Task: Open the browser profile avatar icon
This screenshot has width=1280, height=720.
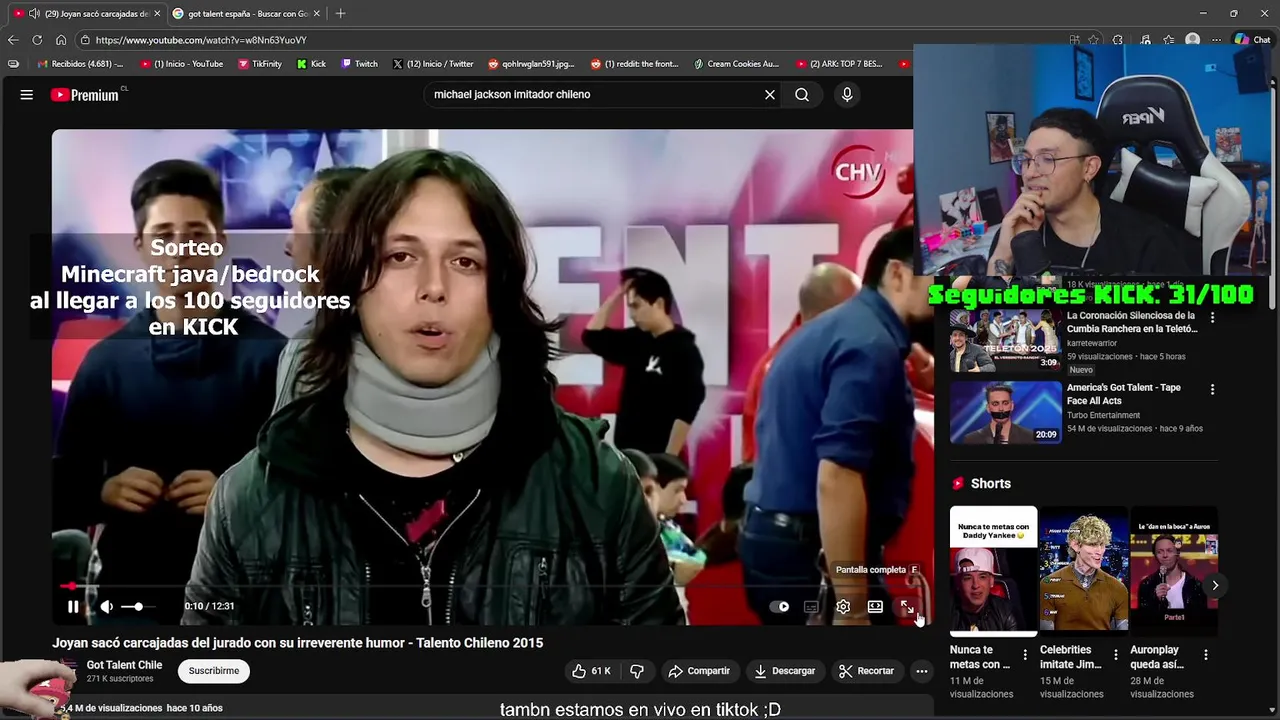Action: (1192, 40)
